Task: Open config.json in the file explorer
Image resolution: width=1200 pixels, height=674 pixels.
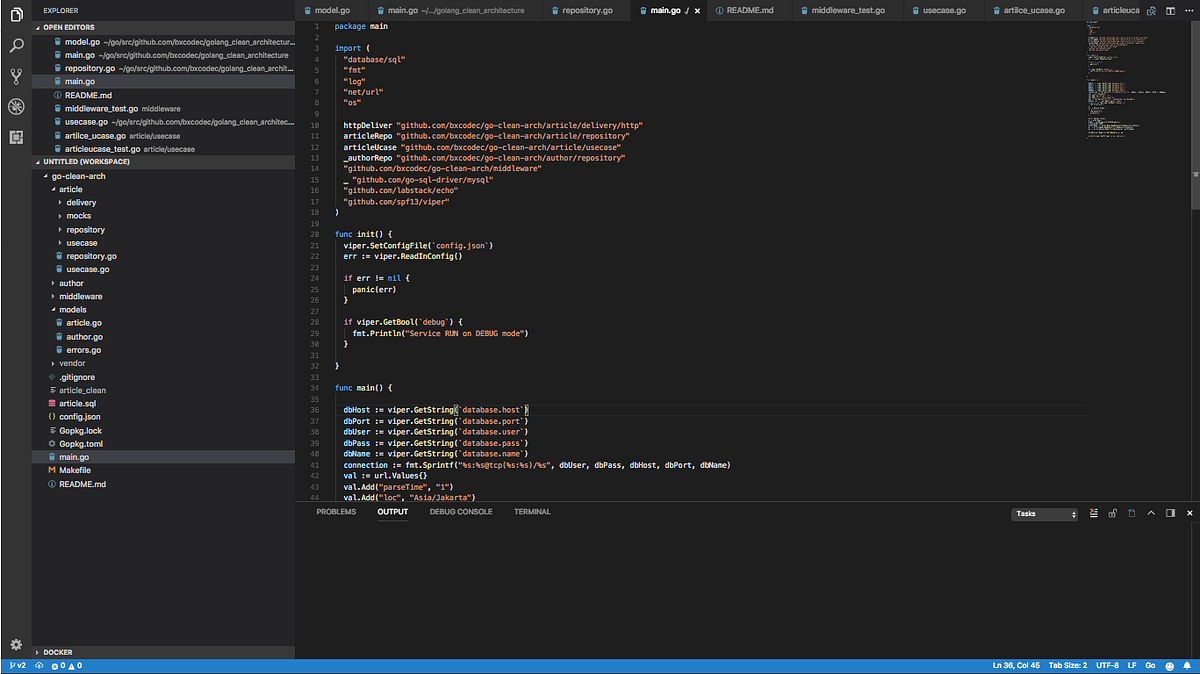Action: (79, 417)
